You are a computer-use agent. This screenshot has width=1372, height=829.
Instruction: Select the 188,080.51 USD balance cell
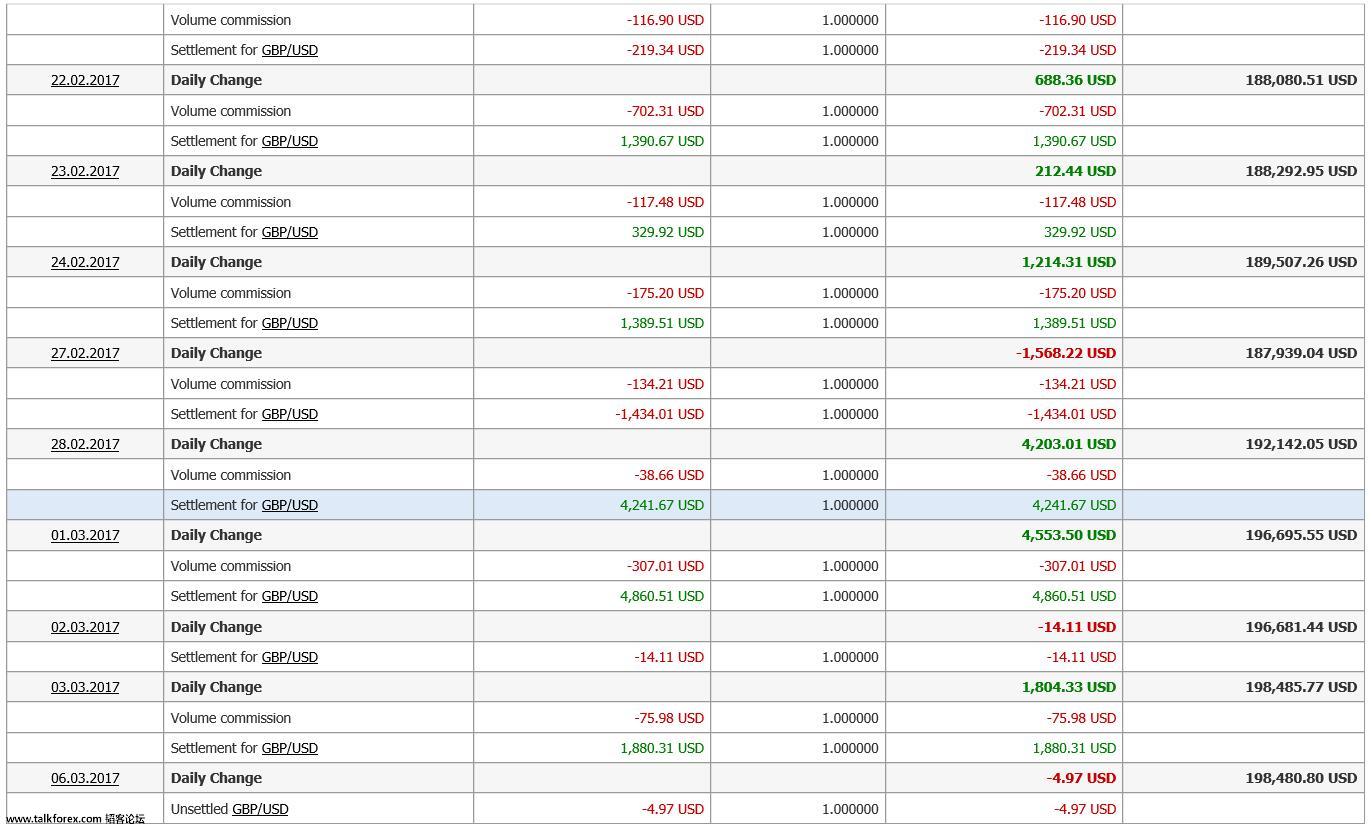[x=1301, y=80]
